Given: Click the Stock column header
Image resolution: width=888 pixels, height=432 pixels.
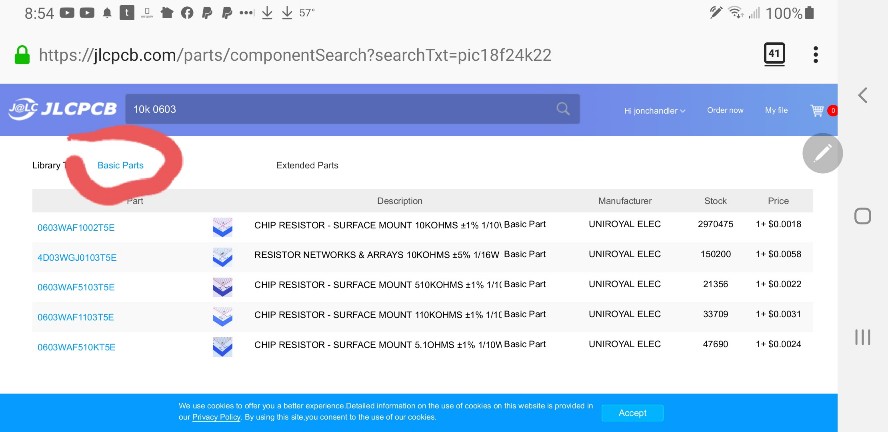Looking at the screenshot, I should [x=715, y=201].
